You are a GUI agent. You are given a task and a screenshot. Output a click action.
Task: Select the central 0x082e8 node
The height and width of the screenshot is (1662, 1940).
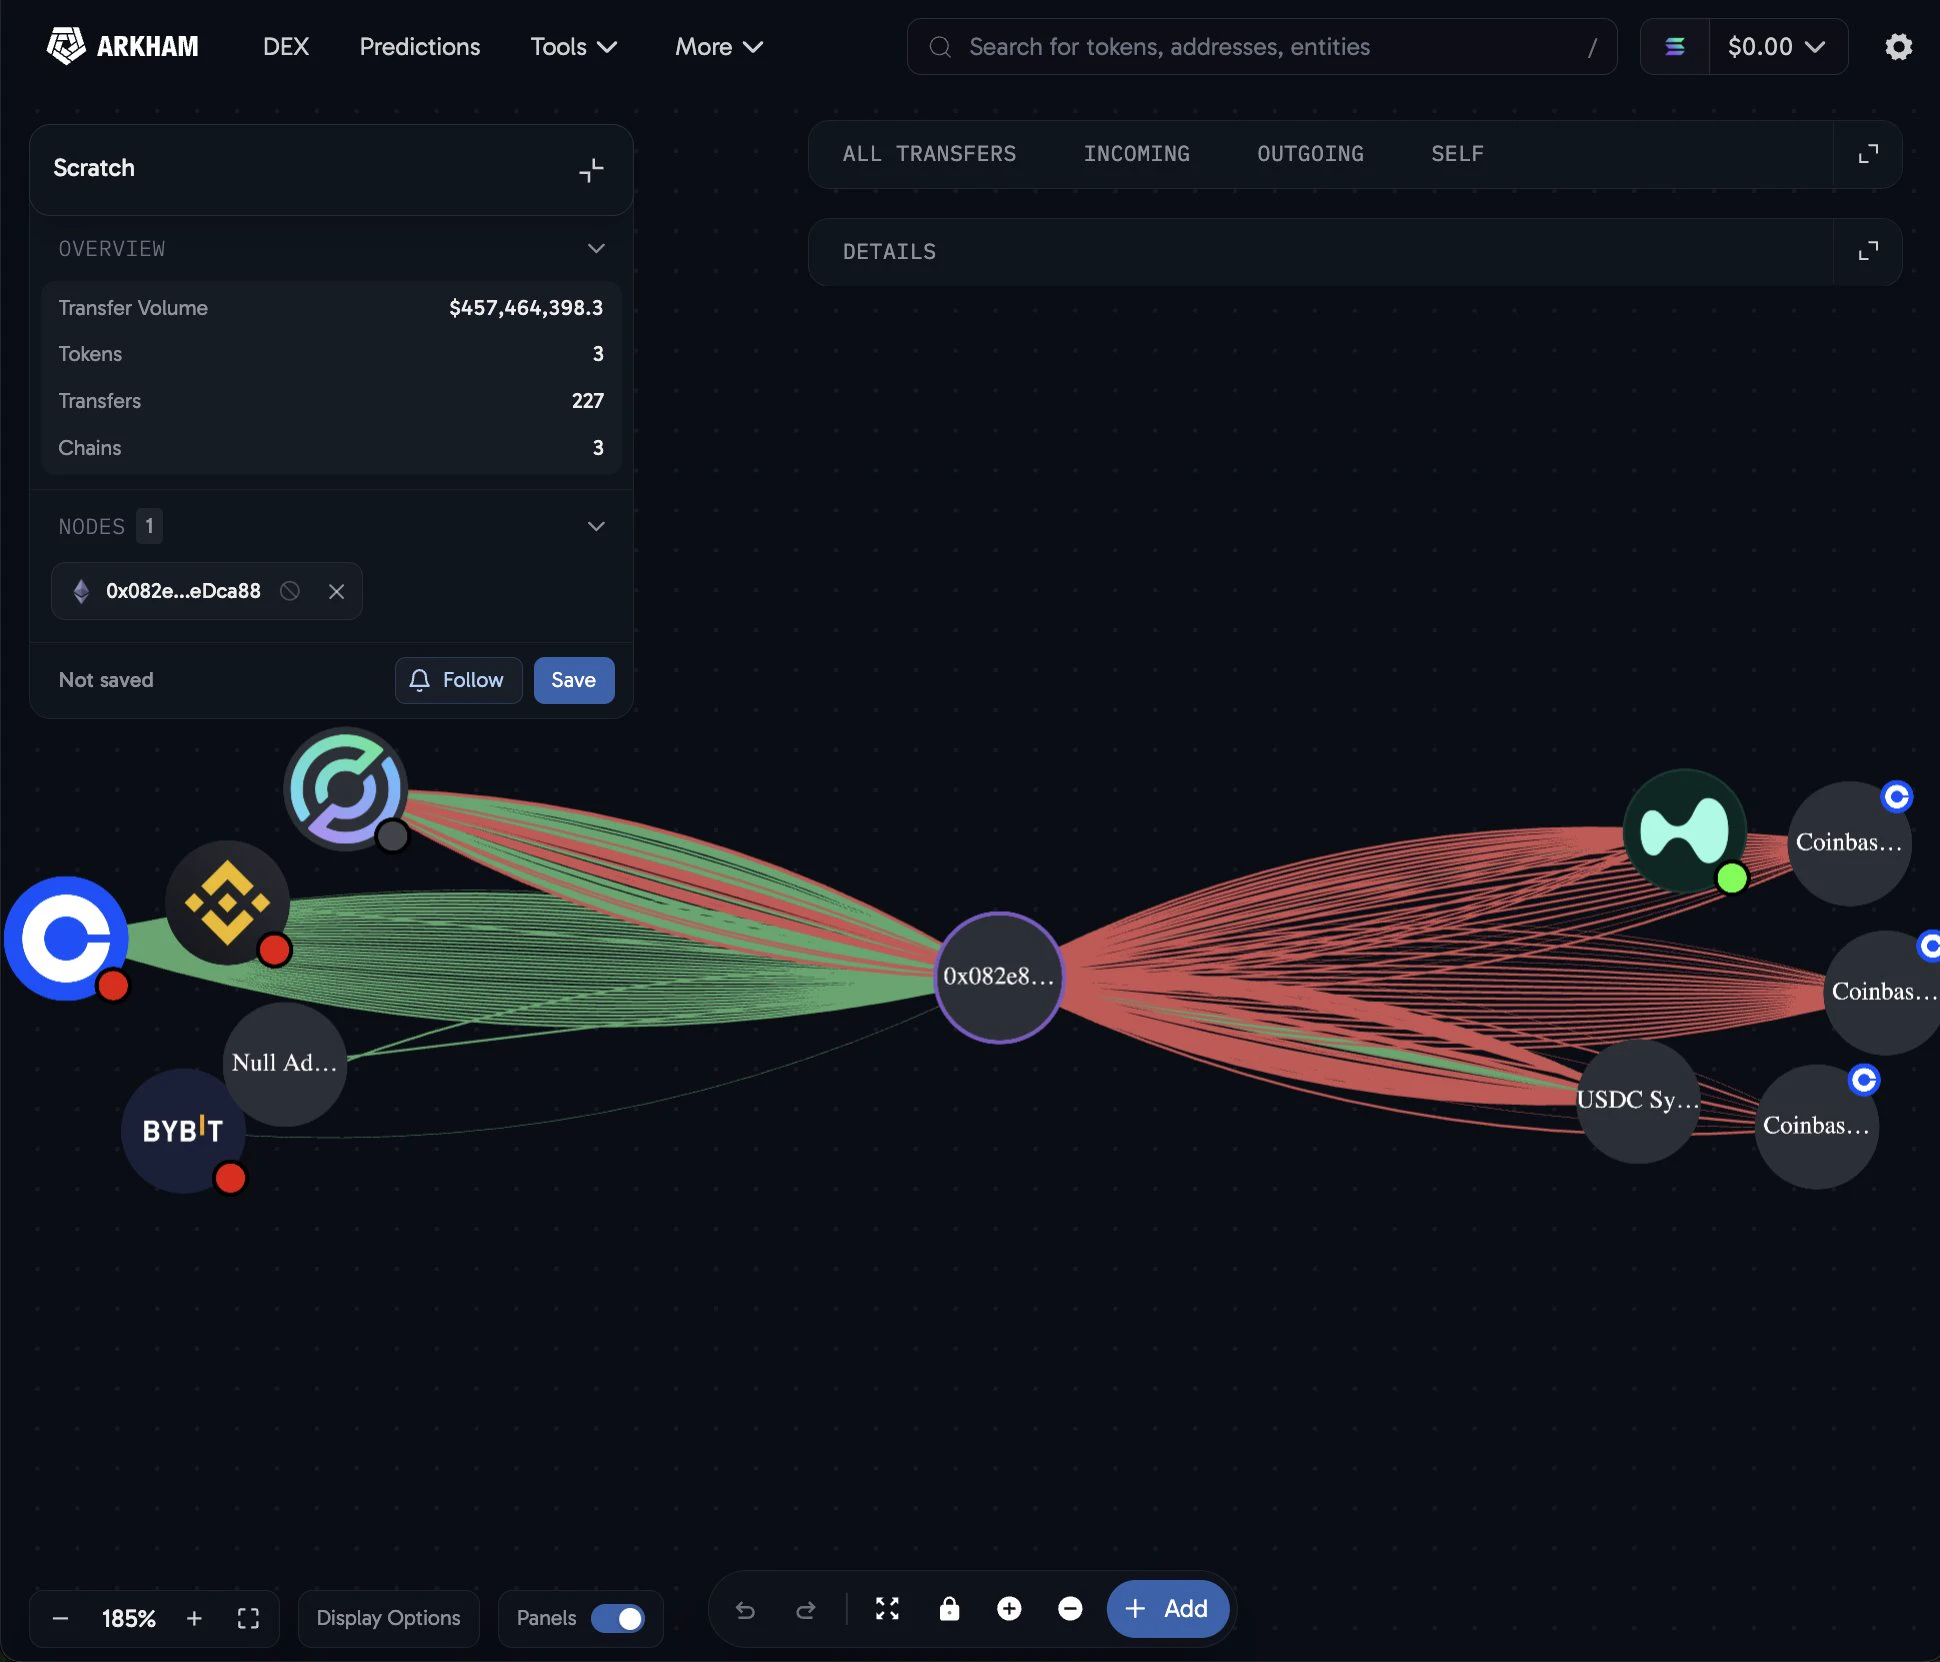(999, 977)
